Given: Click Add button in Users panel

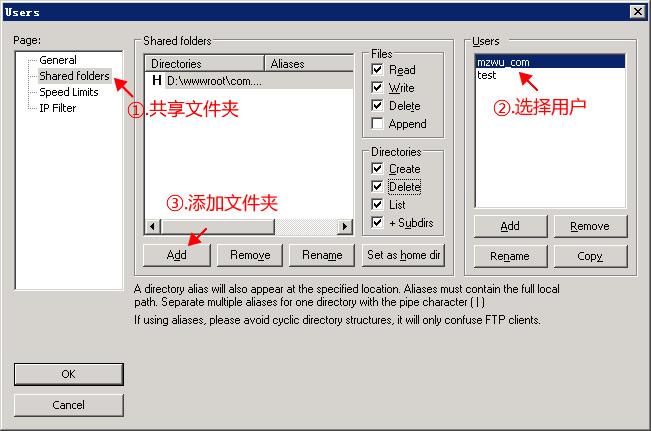Looking at the screenshot, I should pyautogui.click(x=510, y=226).
